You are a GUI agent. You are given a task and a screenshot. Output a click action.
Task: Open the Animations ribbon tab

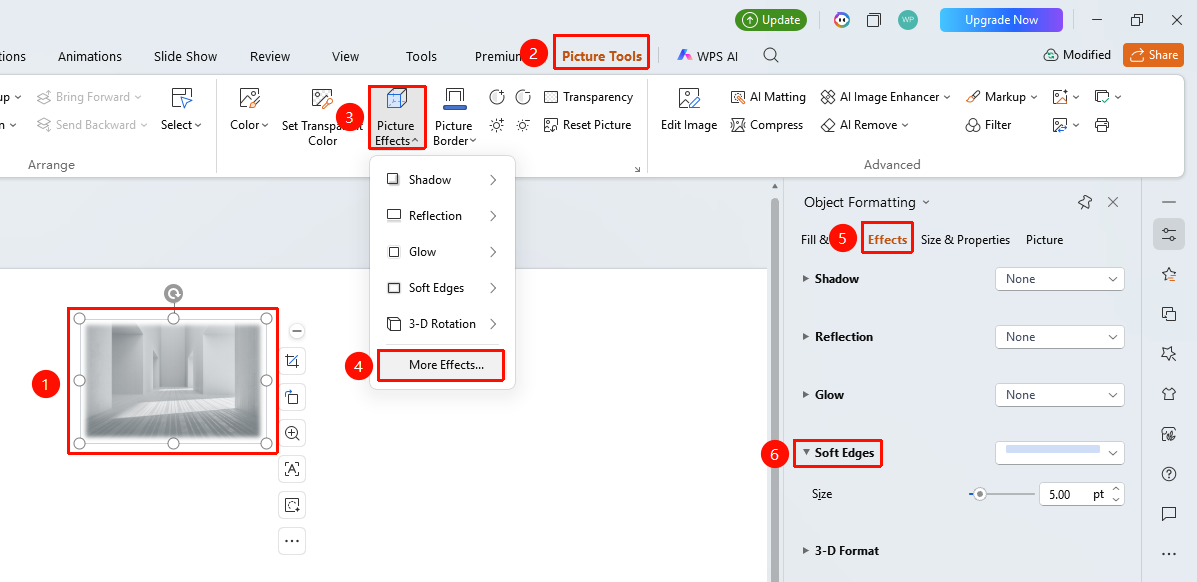(x=90, y=57)
